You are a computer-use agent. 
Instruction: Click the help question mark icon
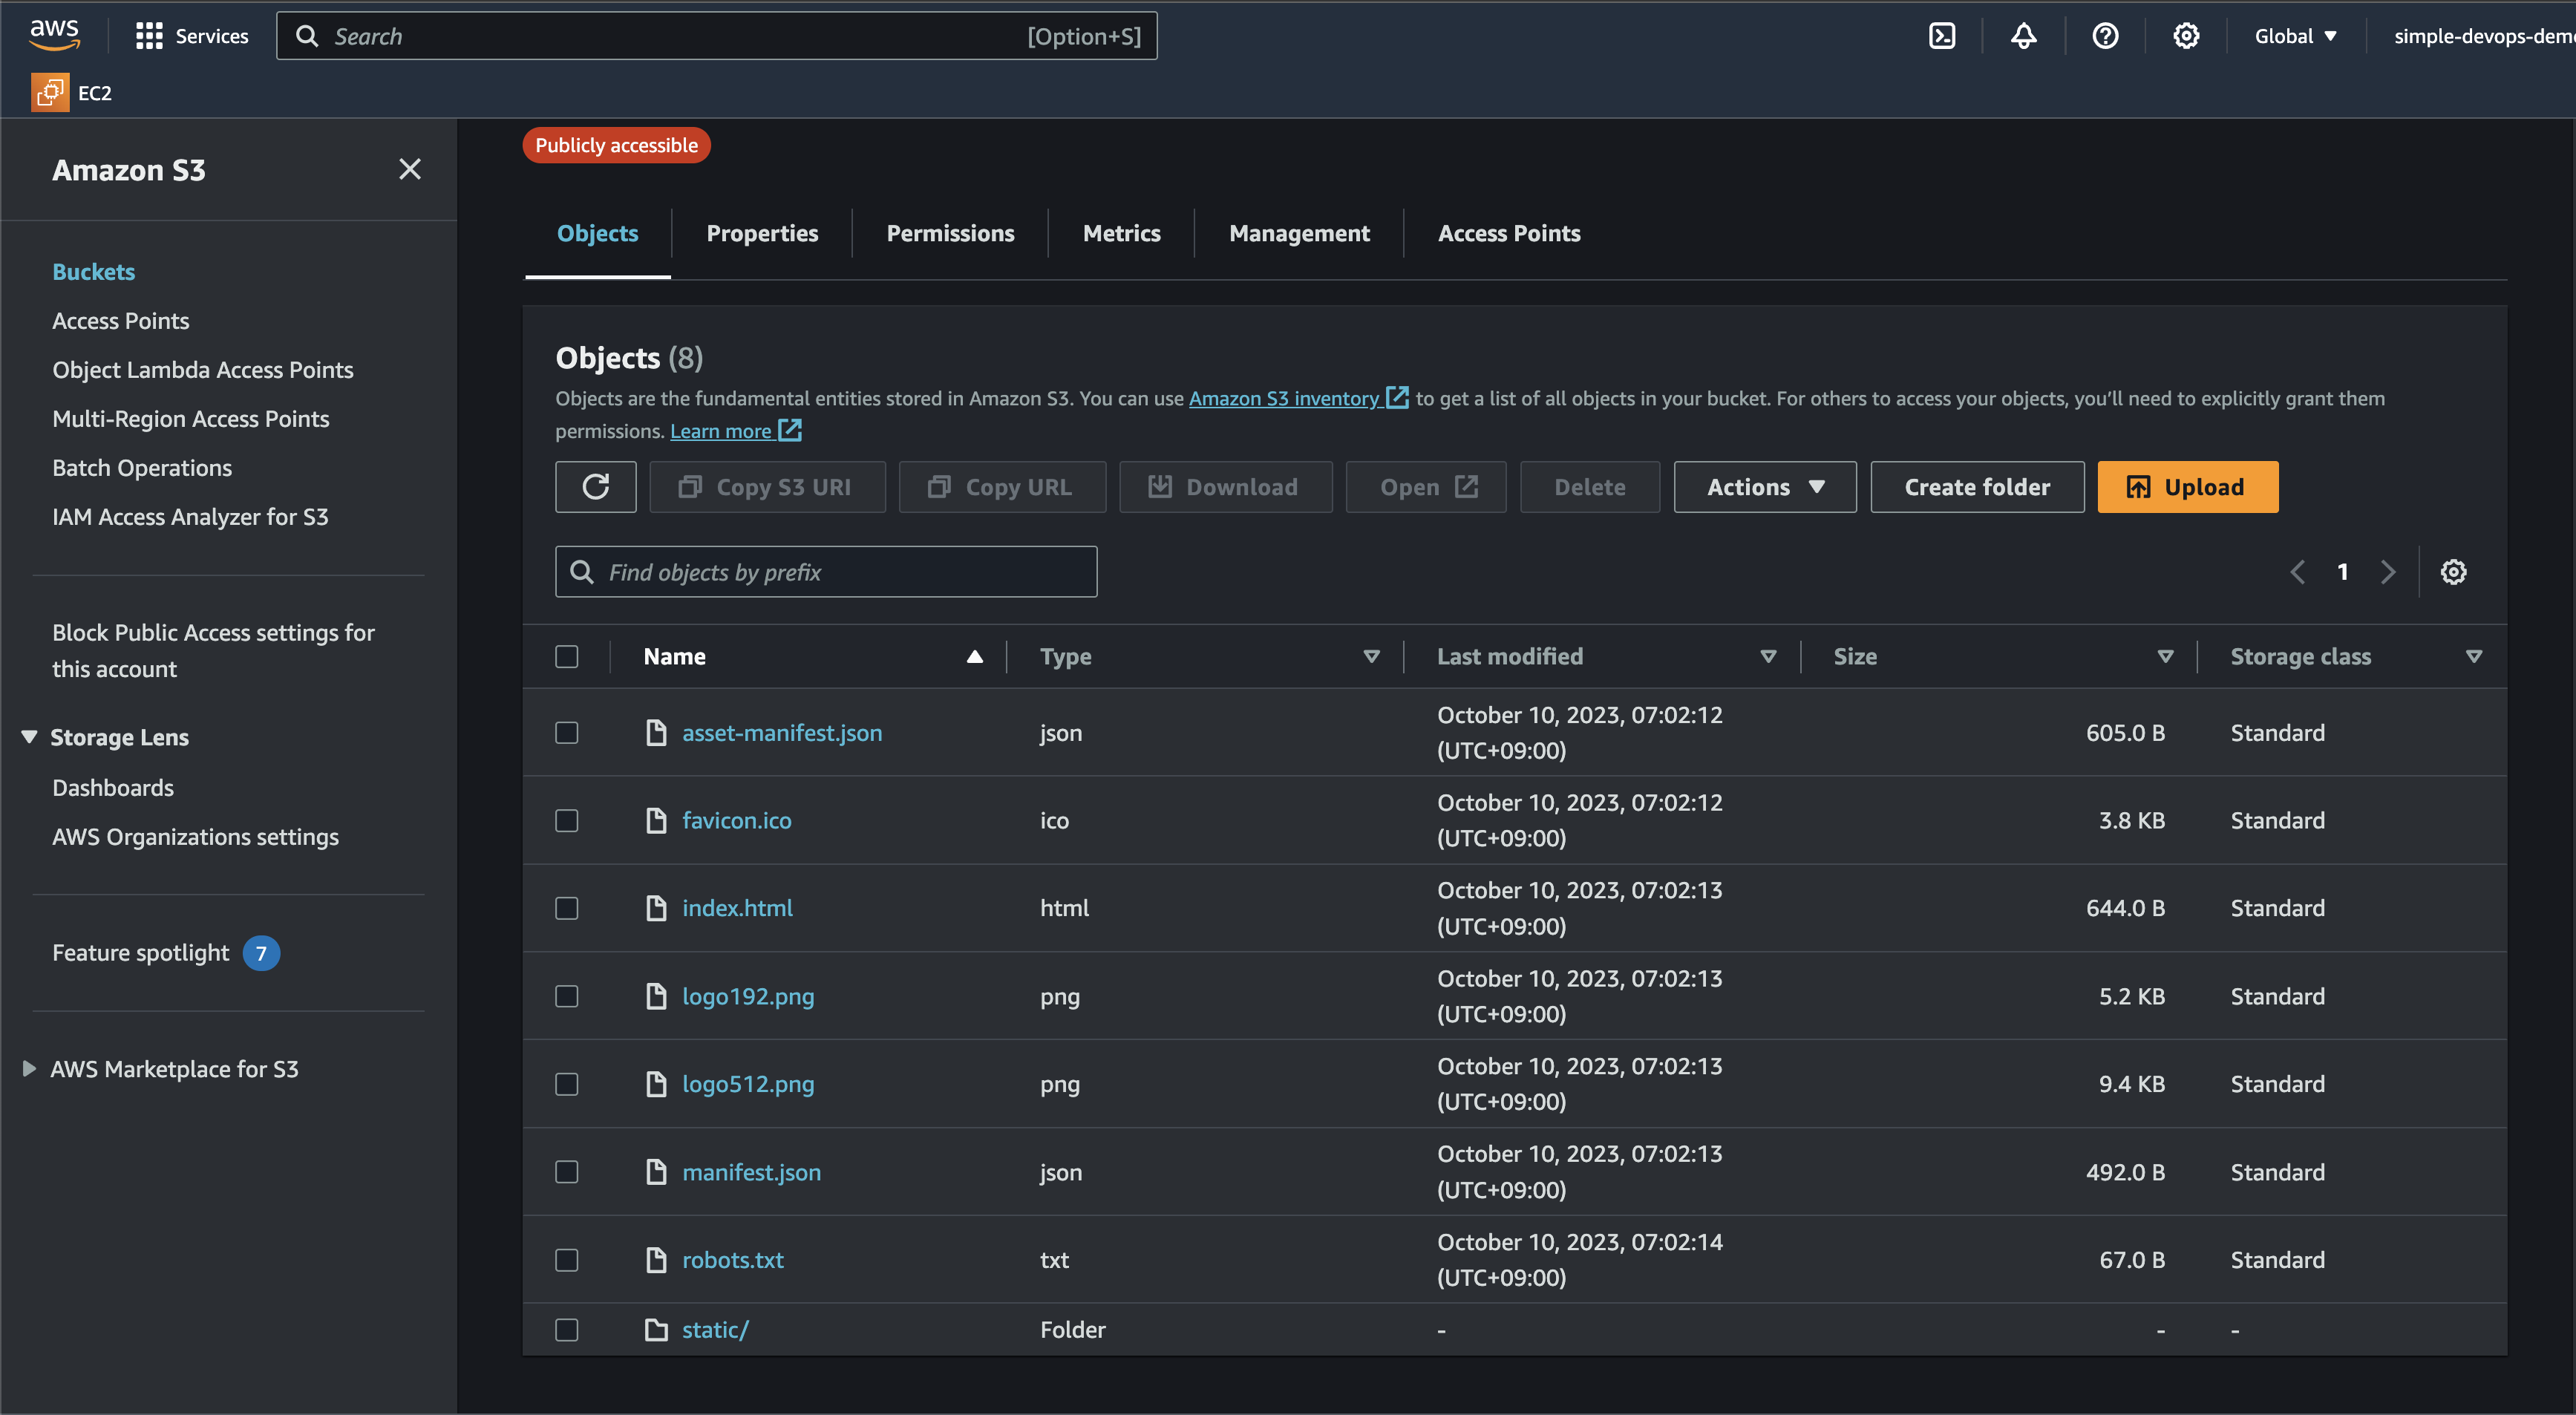tap(2105, 36)
